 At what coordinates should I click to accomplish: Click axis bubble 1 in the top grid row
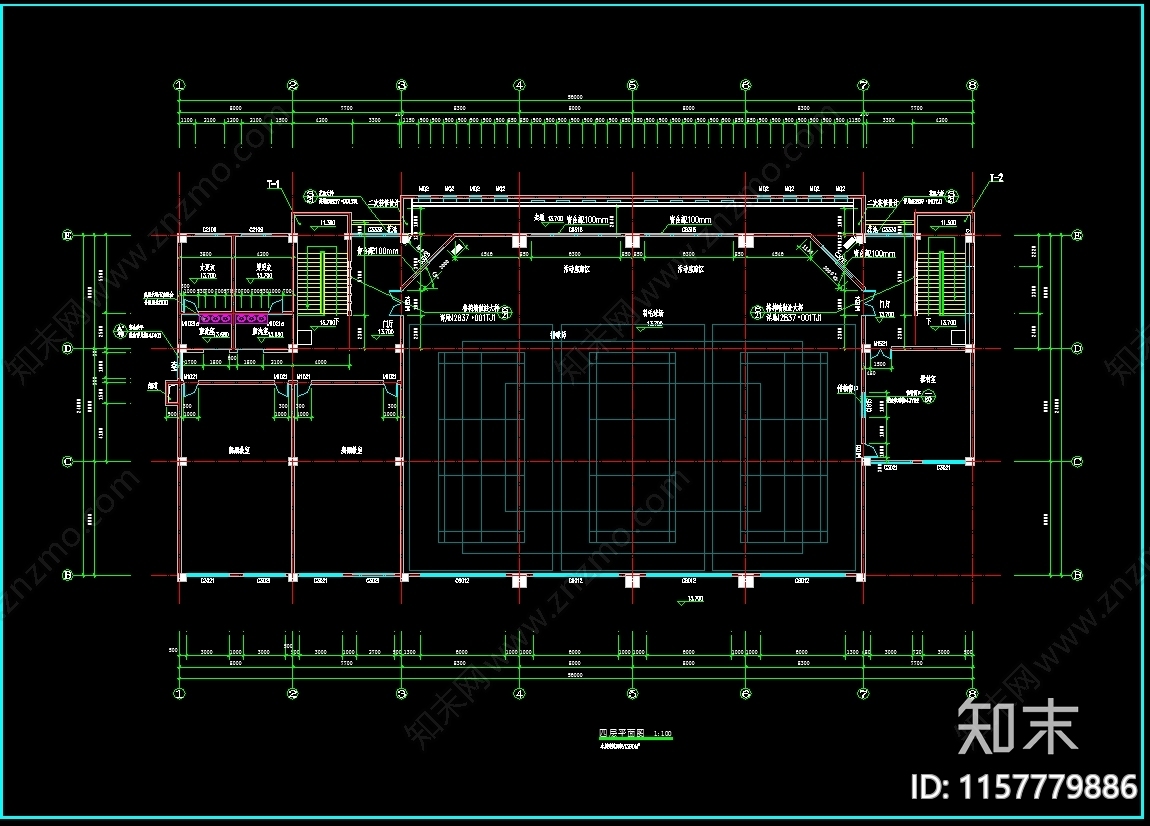click(x=179, y=85)
